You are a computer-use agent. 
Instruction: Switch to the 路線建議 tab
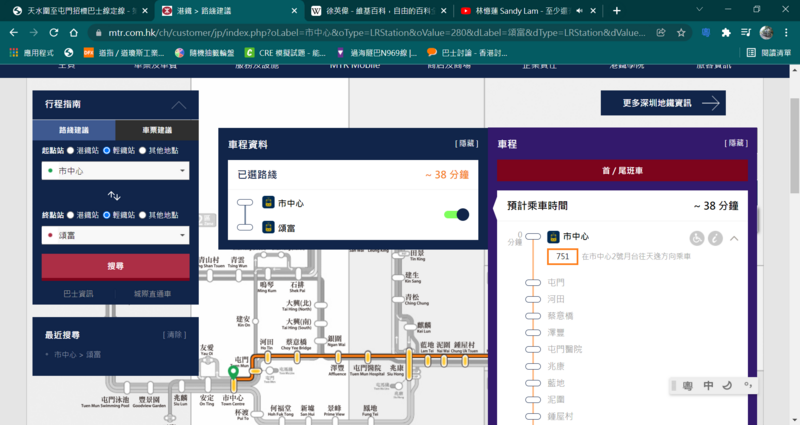(74, 130)
